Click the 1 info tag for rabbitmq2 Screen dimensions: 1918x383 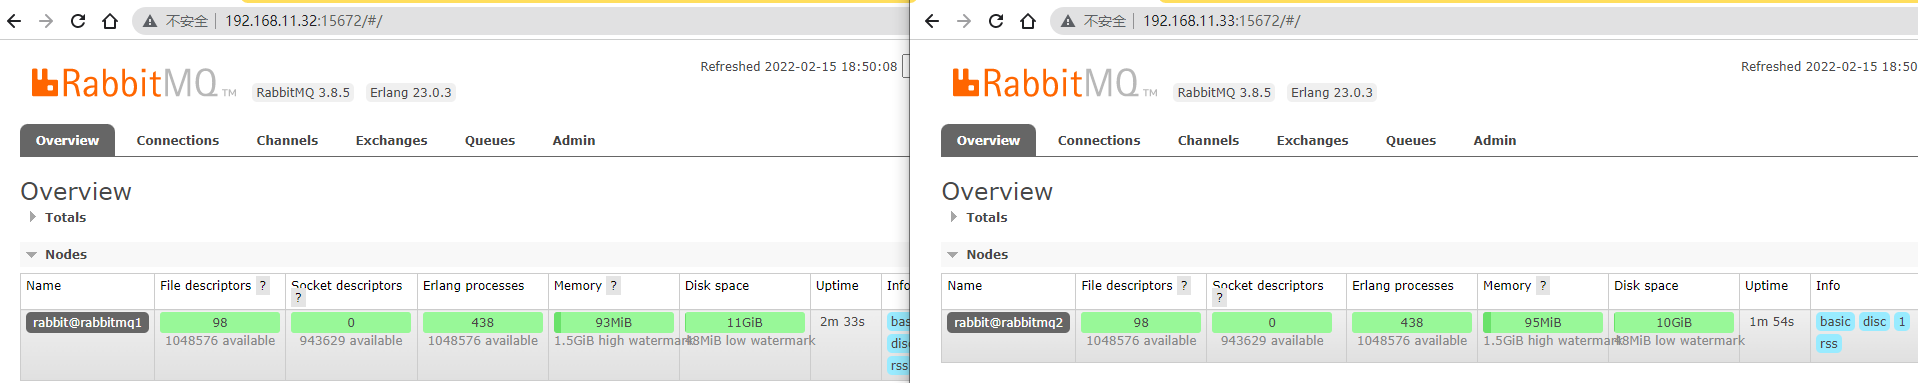(1902, 321)
